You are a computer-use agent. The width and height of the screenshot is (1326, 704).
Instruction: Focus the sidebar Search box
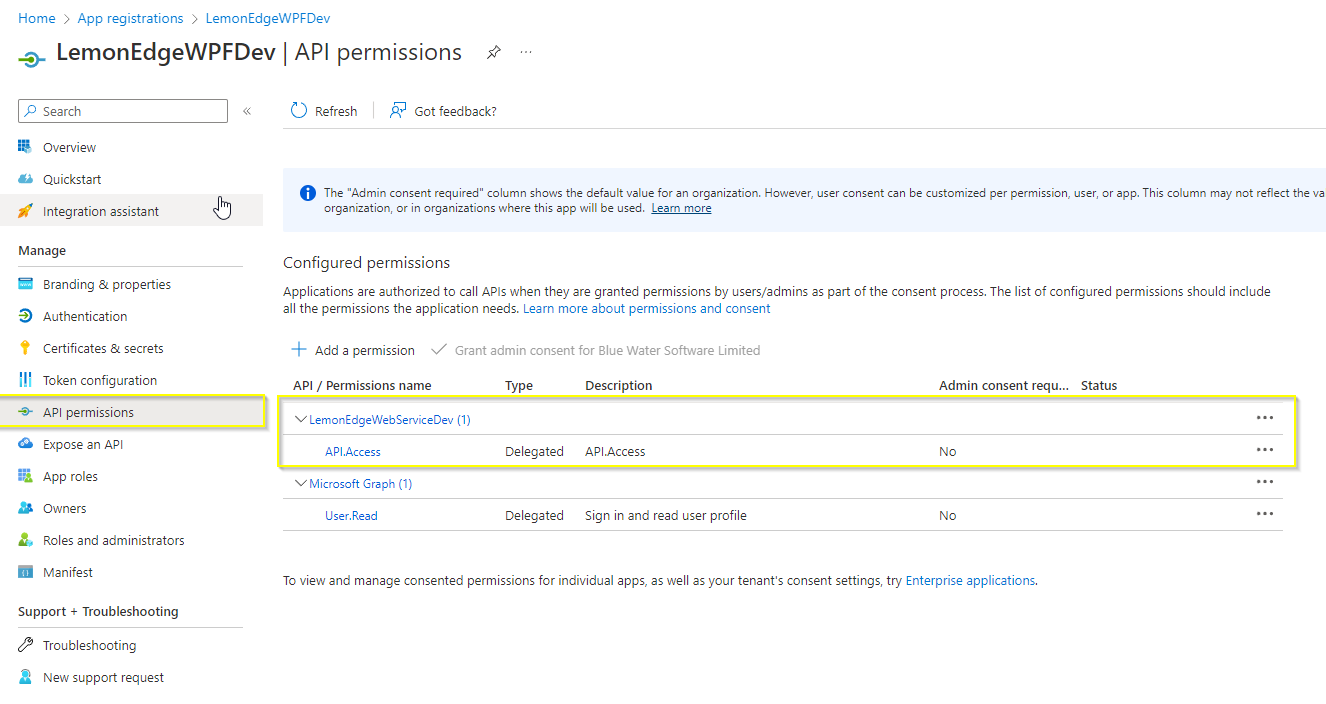tap(123, 111)
